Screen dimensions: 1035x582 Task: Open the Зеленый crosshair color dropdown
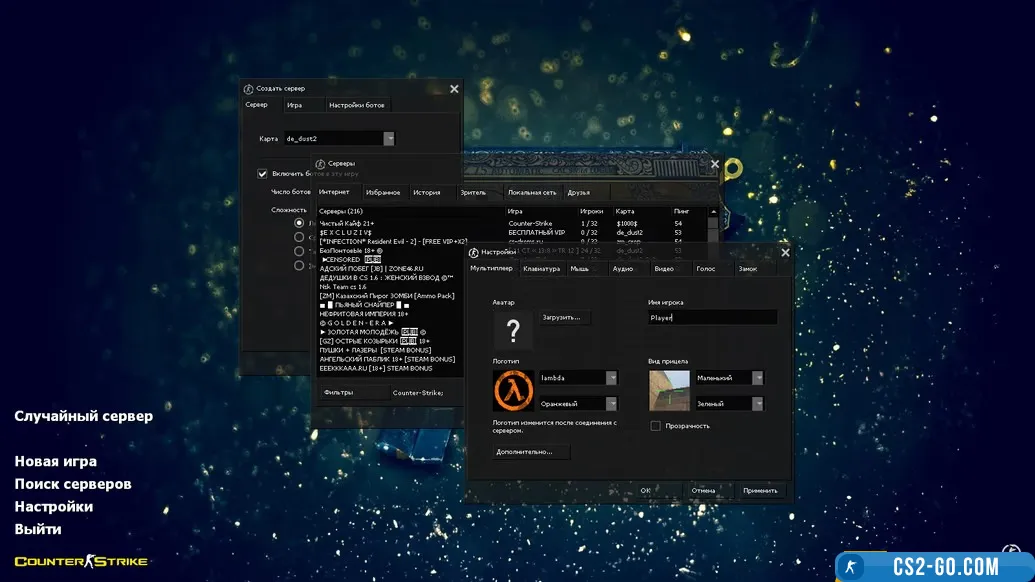757,404
